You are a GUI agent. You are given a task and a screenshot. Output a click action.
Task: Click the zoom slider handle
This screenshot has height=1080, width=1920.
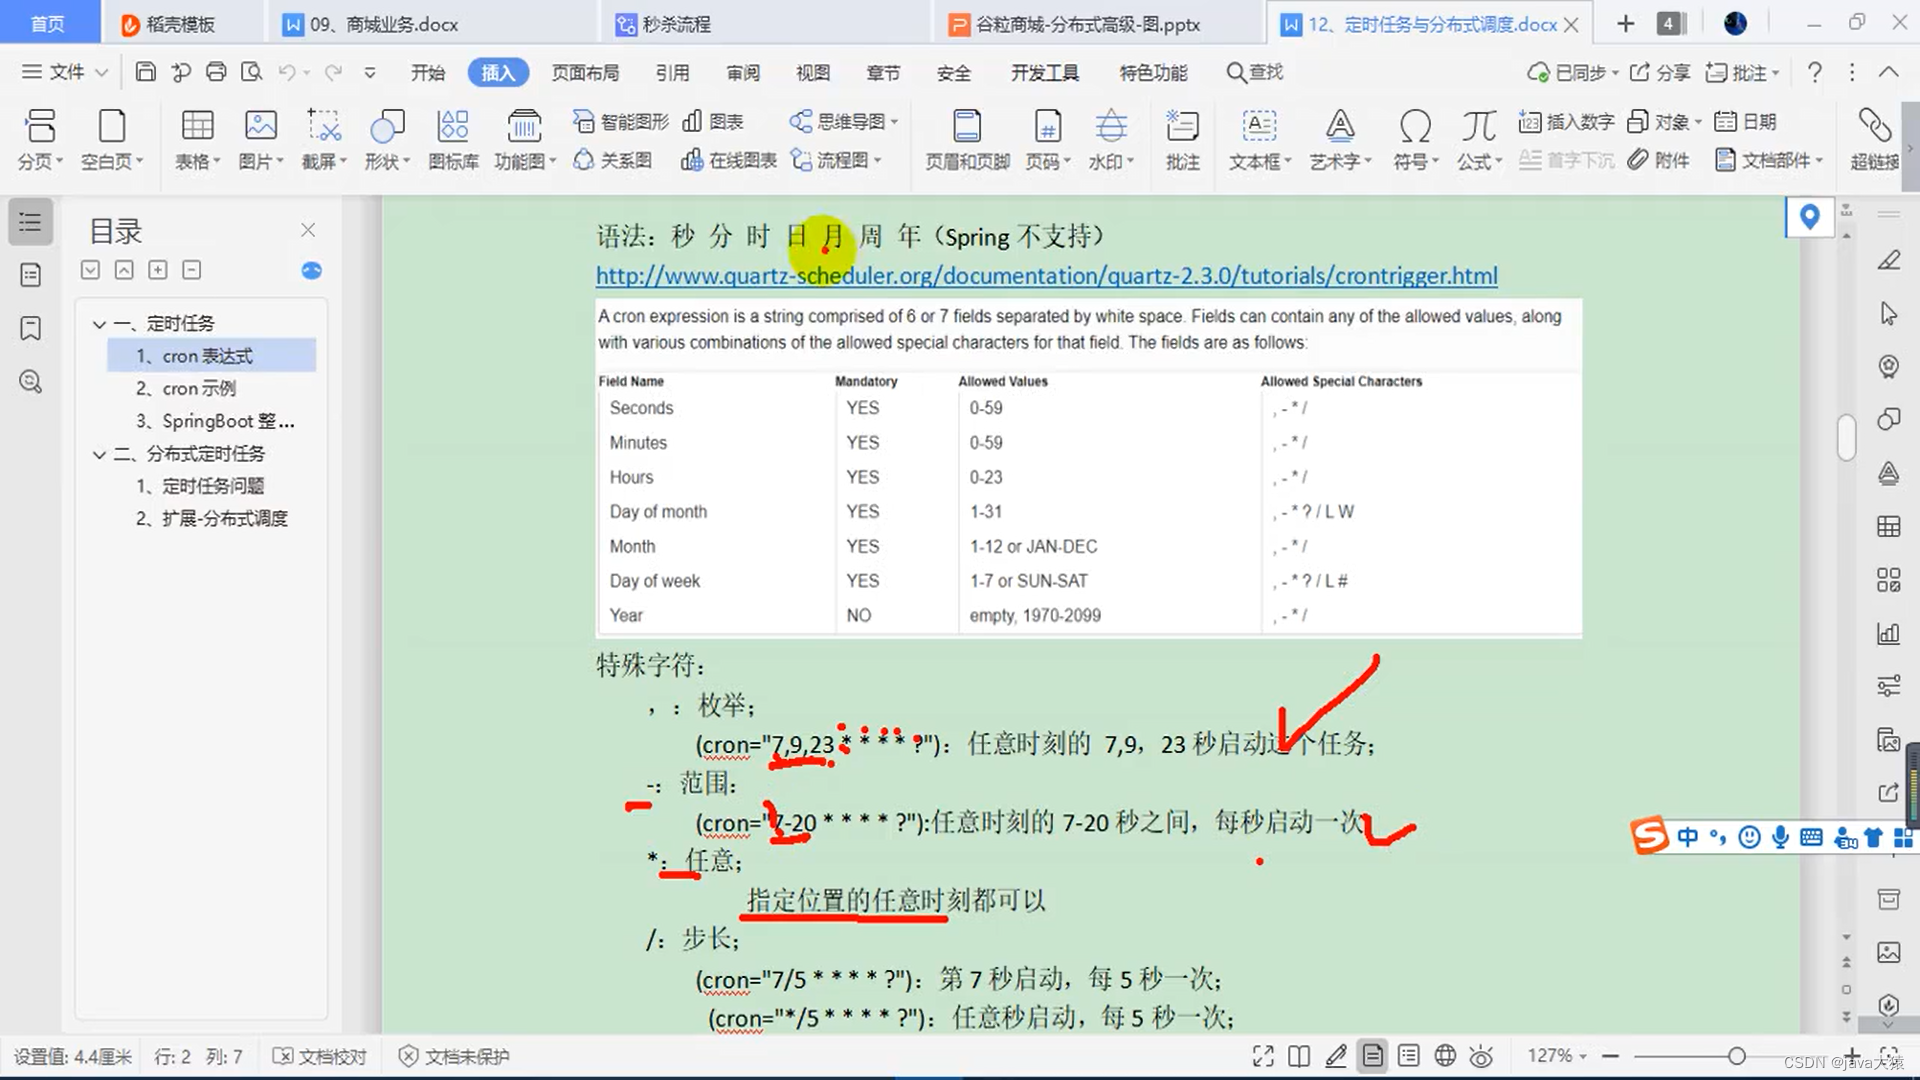(x=1737, y=1056)
